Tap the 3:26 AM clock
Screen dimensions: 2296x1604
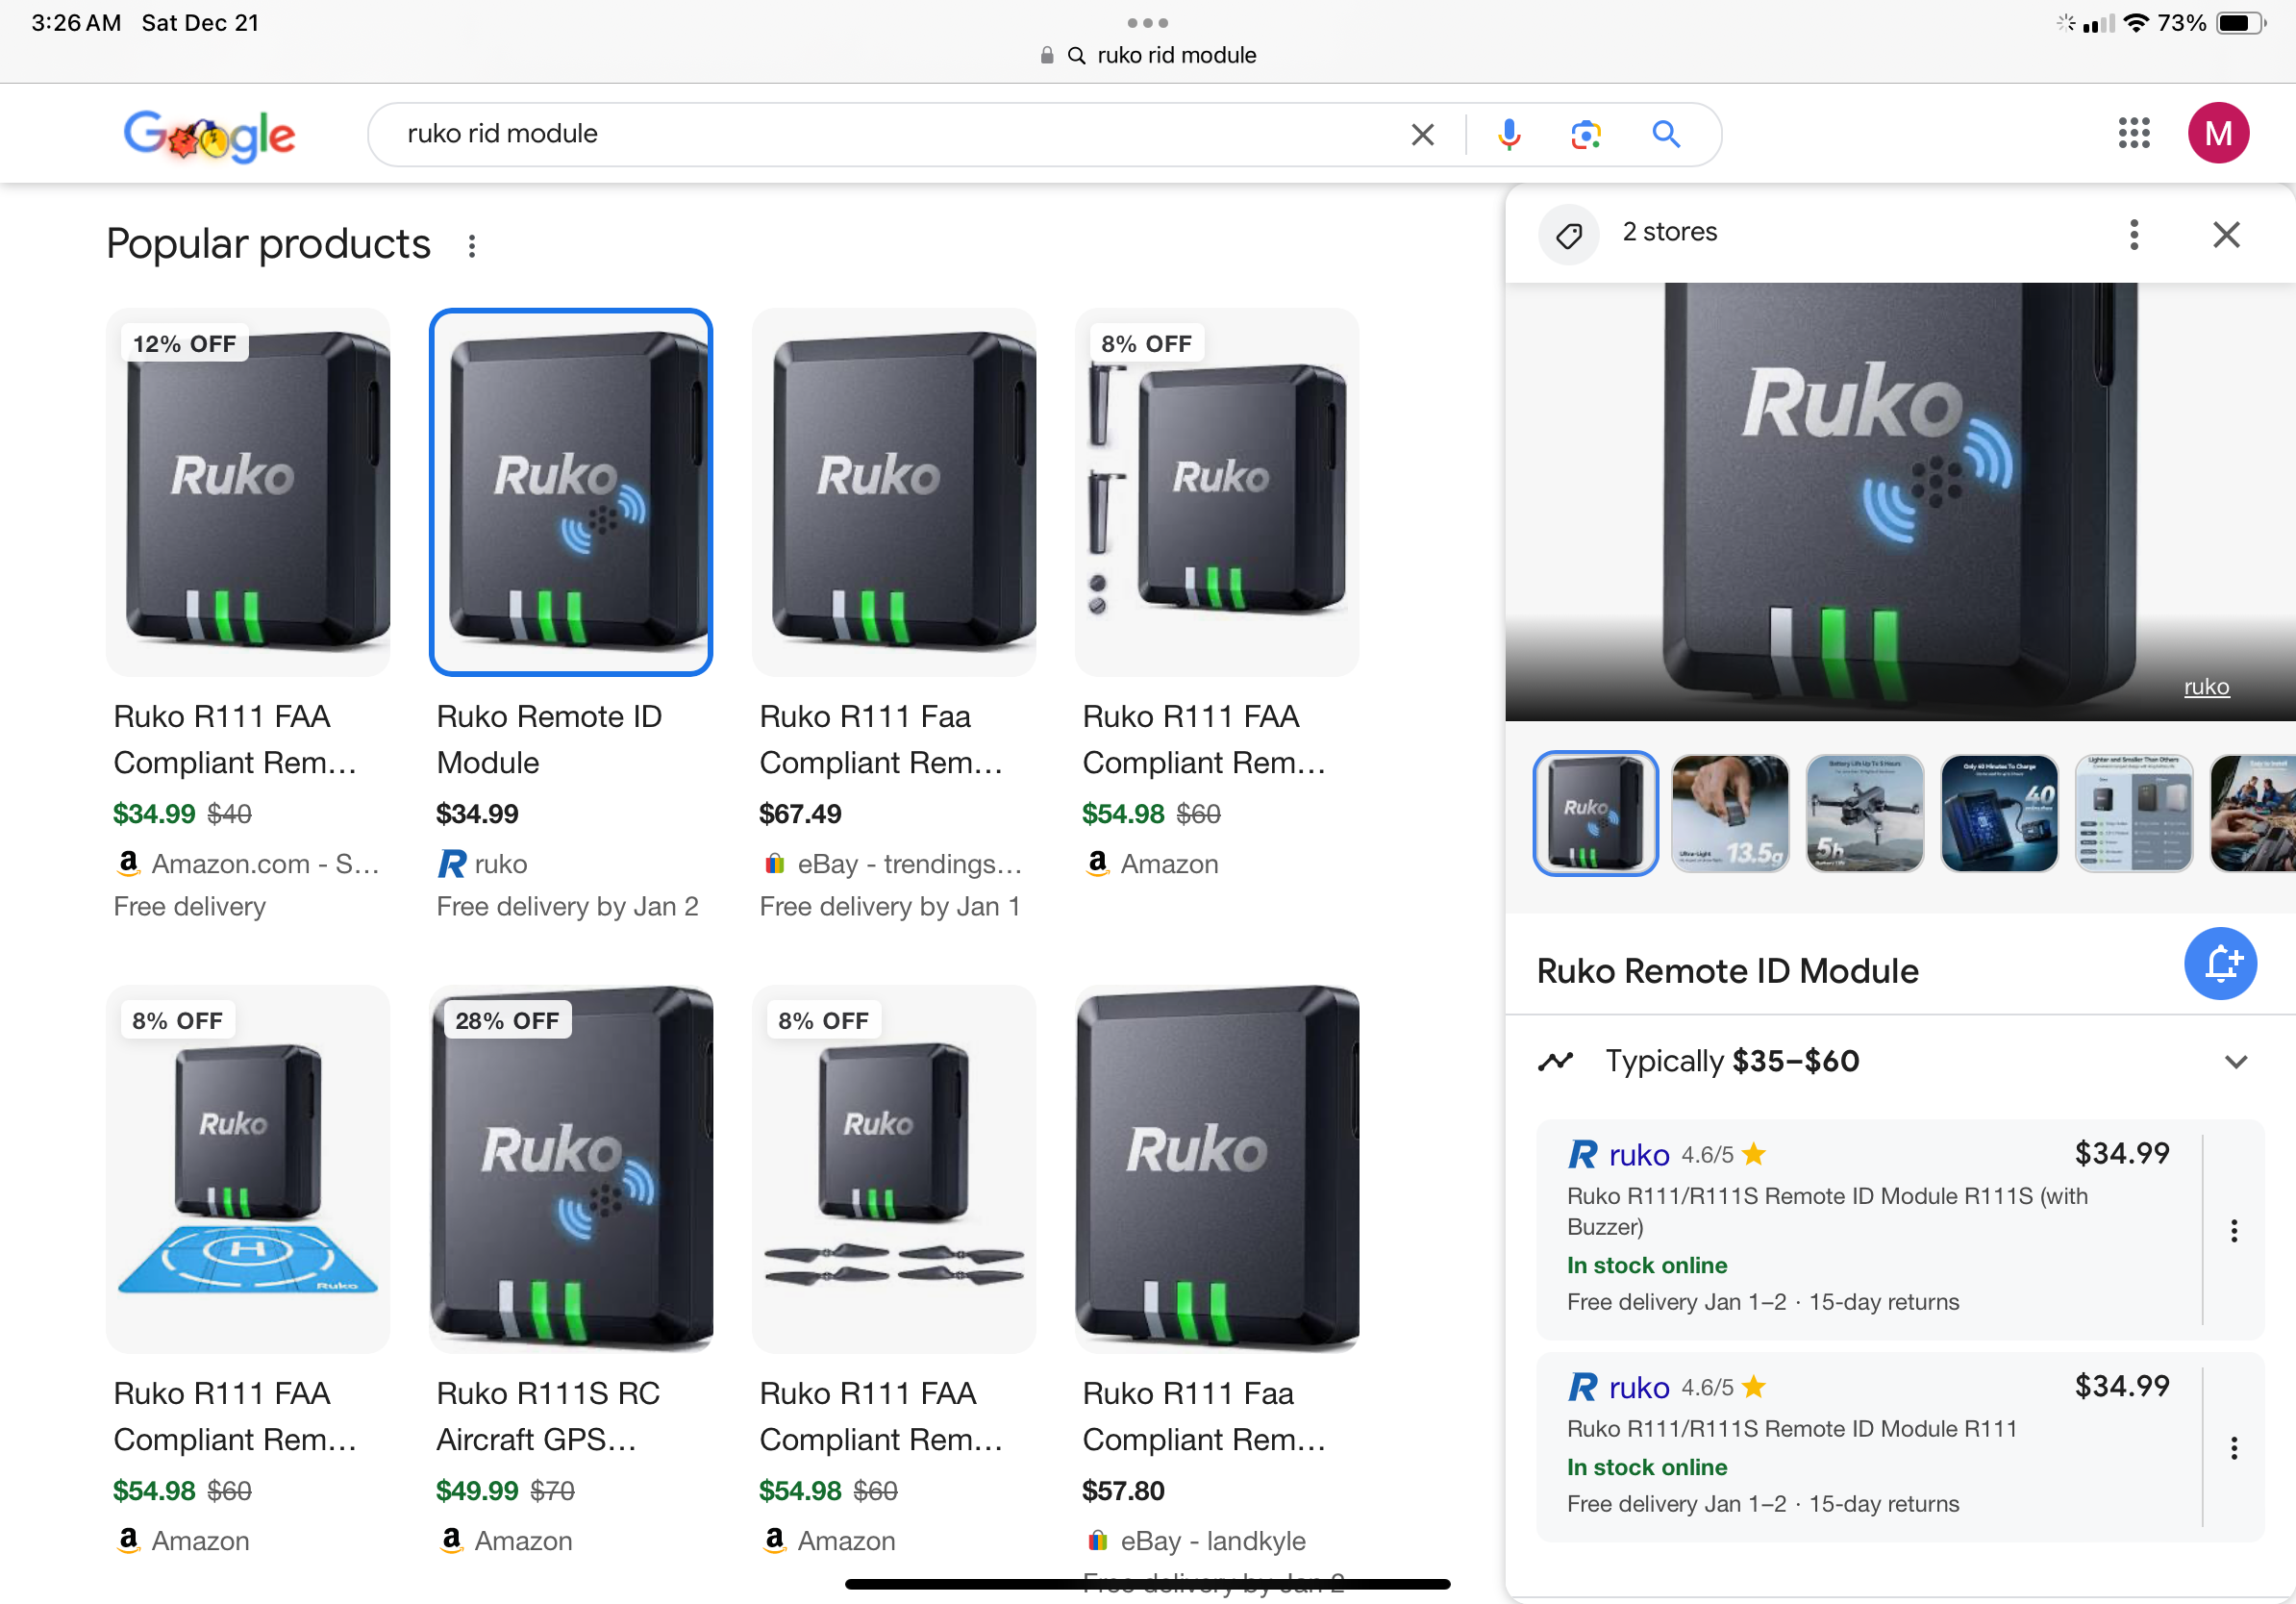point(76,23)
